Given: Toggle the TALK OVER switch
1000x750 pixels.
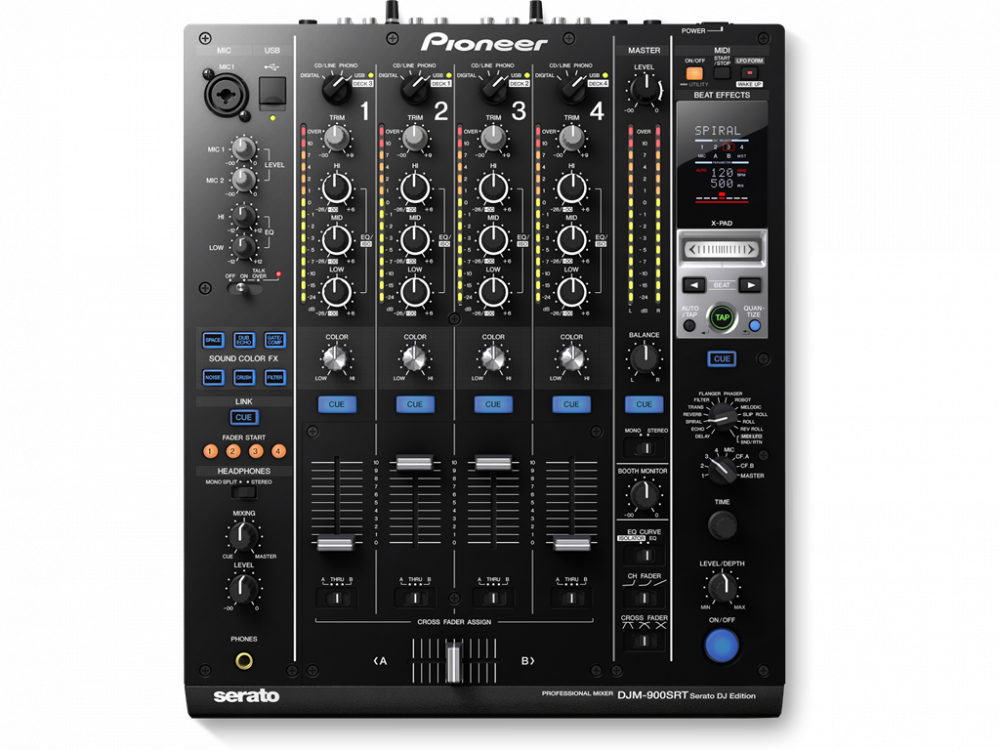Looking at the screenshot, I should tap(240, 288).
